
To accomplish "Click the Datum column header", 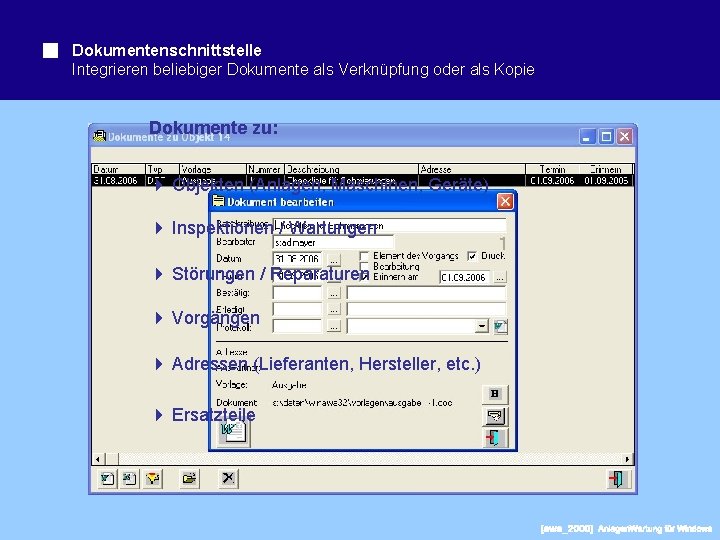I will point(118,169).
